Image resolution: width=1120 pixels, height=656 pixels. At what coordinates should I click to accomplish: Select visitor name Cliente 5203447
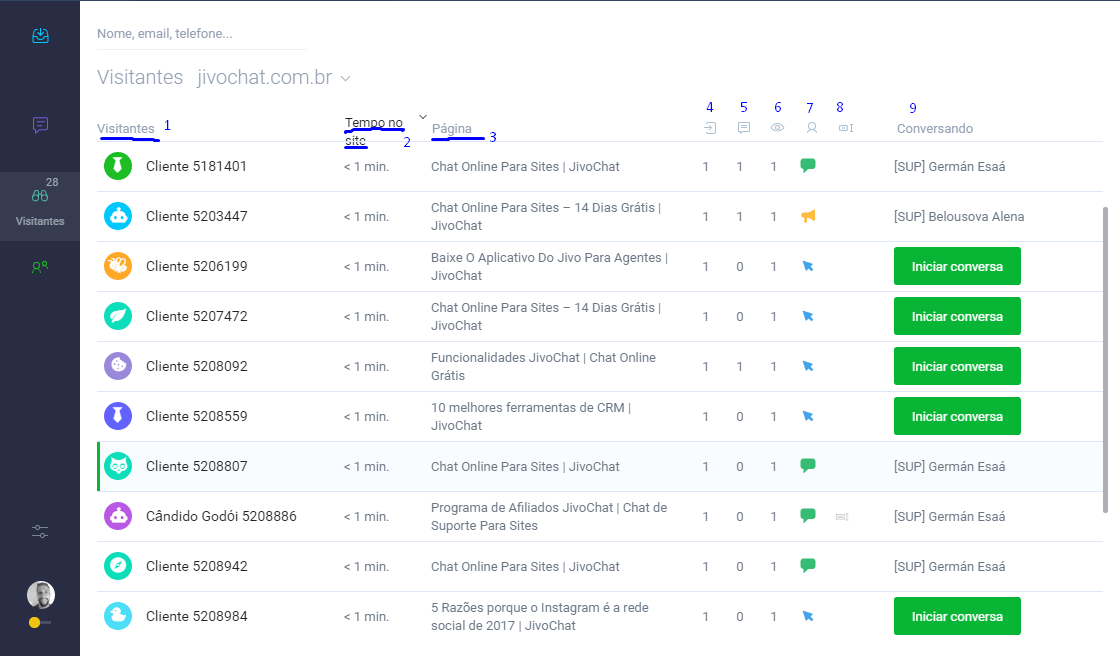pos(196,217)
